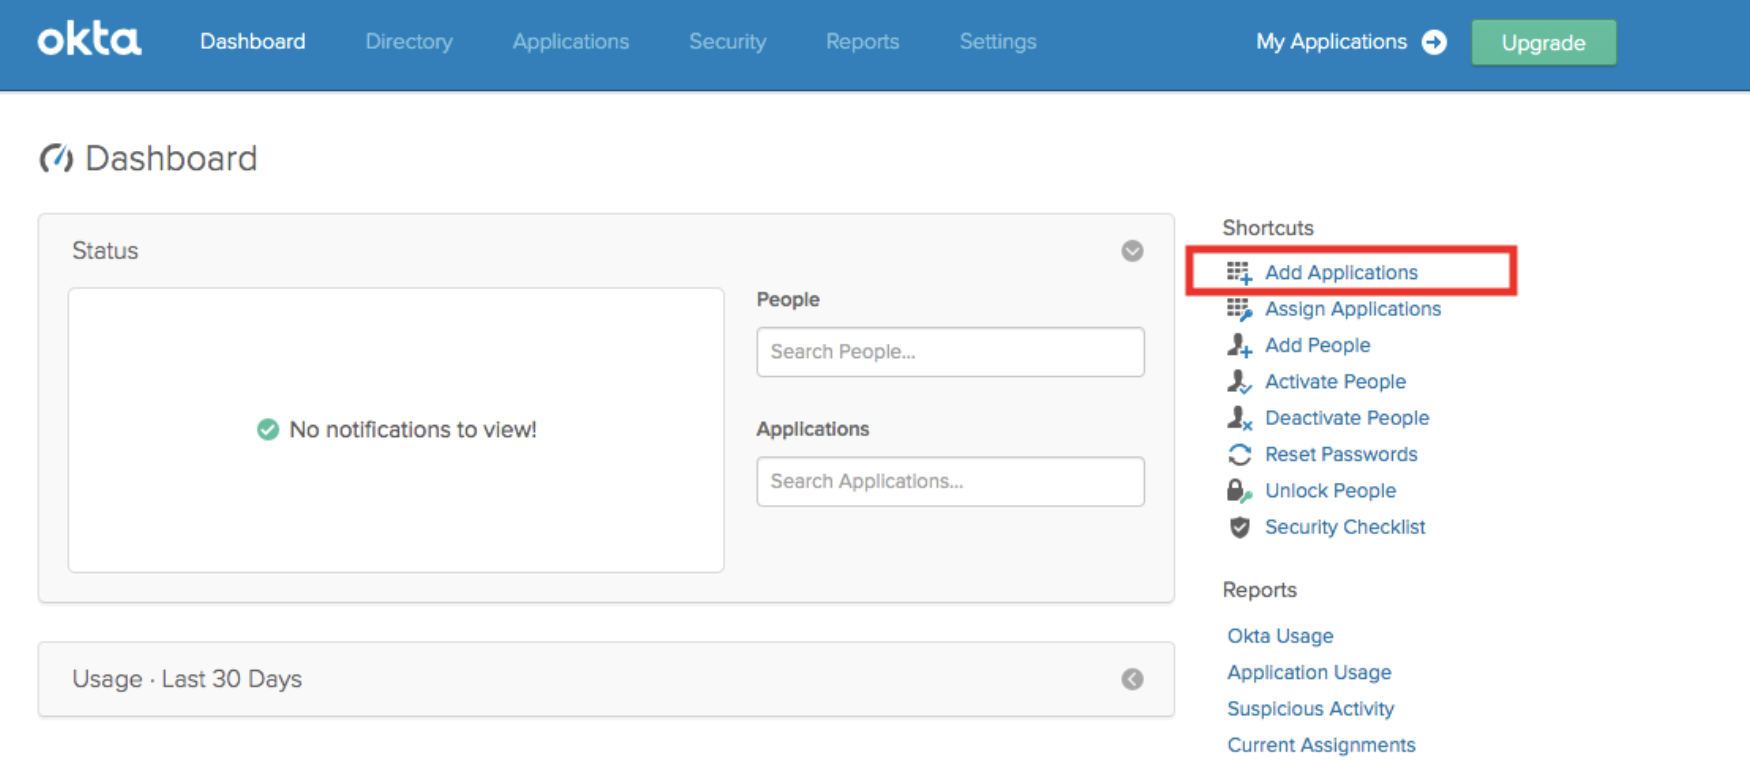Open the Application Usage report

click(1309, 672)
